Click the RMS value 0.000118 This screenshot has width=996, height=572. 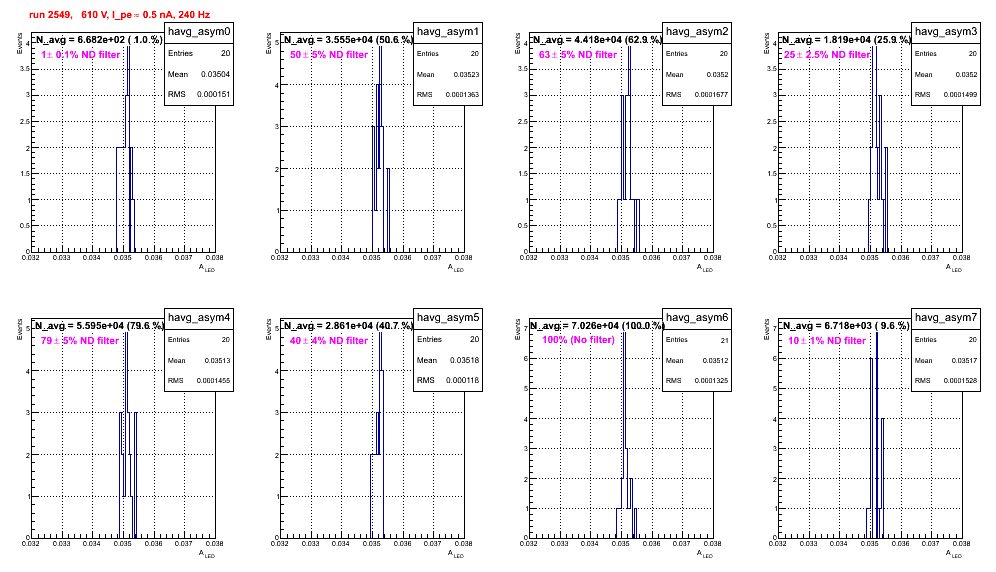tap(462, 380)
